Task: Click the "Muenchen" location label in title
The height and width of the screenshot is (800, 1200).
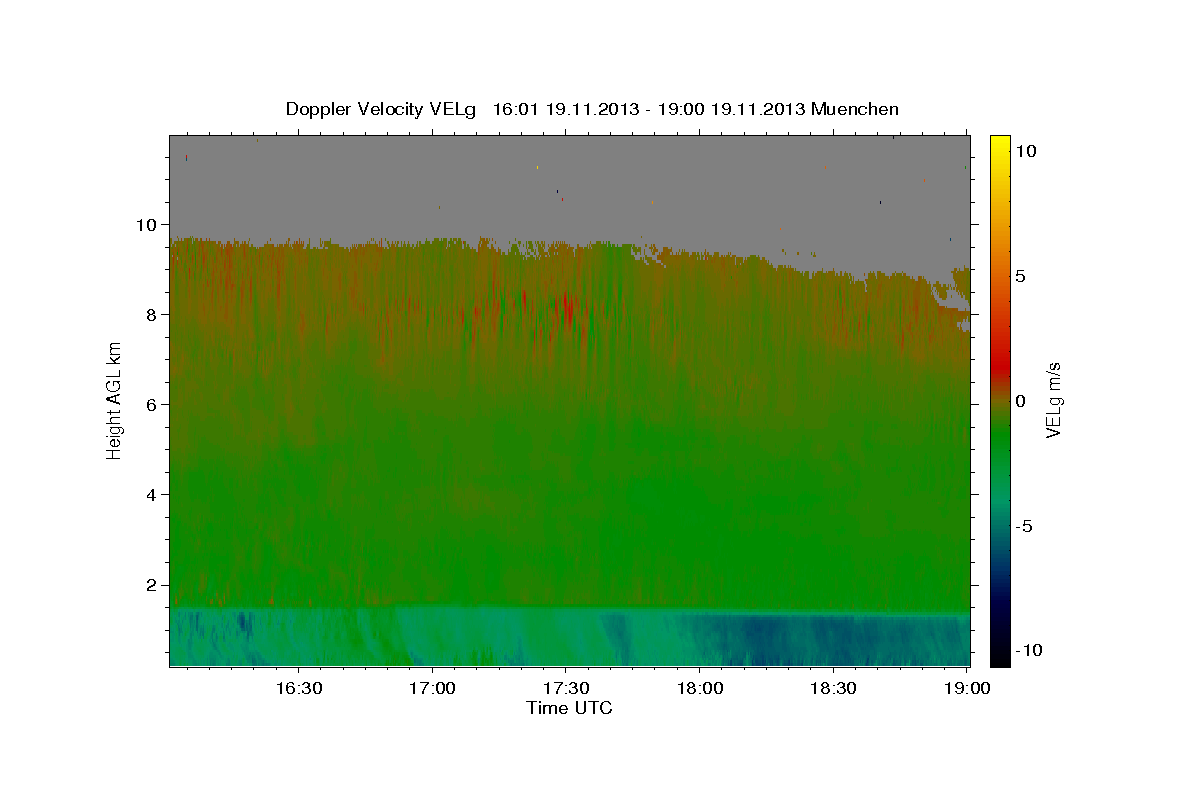Action: tap(855, 109)
